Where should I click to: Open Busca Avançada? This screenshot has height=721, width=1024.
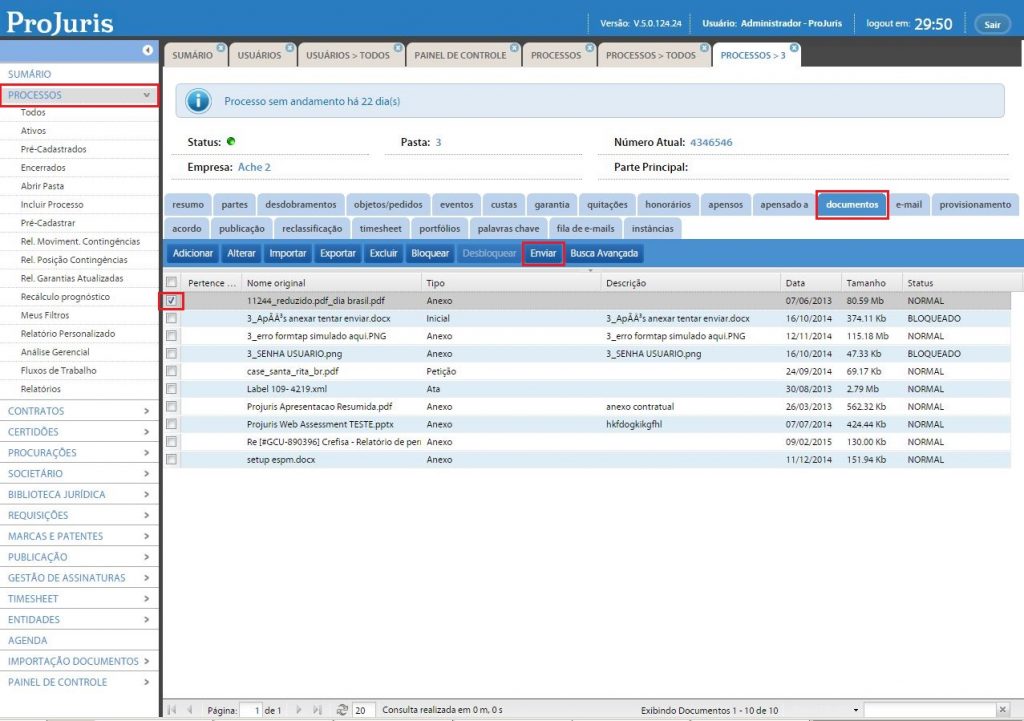(604, 253)
